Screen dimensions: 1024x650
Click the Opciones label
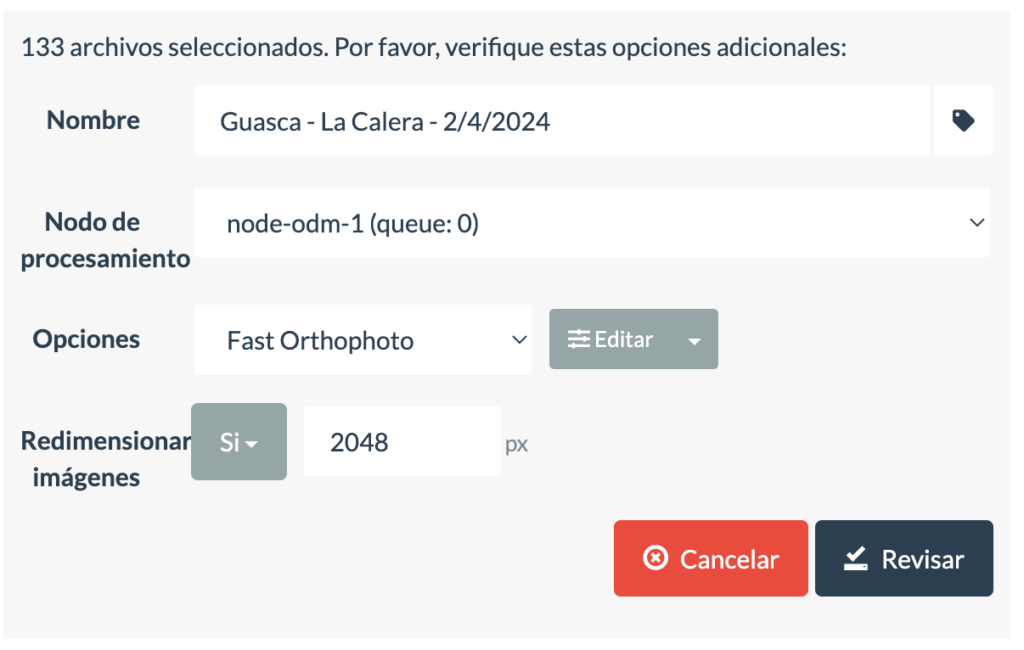point(86,339)
